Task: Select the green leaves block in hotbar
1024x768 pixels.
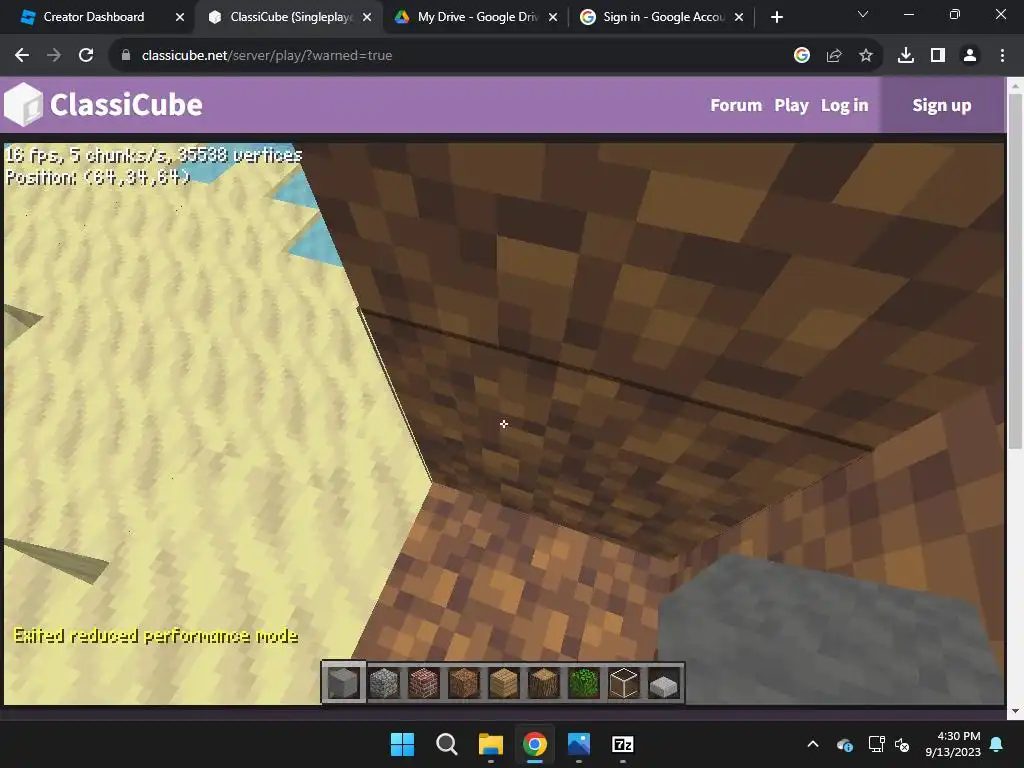Action: click(583, 684)
